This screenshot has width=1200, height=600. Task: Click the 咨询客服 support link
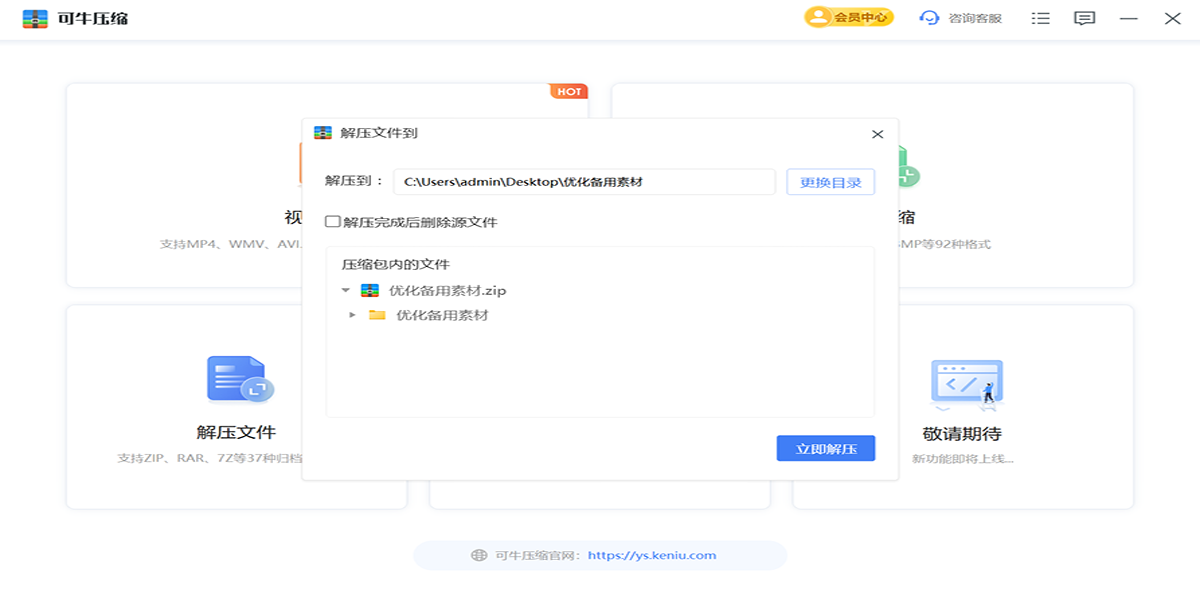(961, 18)
